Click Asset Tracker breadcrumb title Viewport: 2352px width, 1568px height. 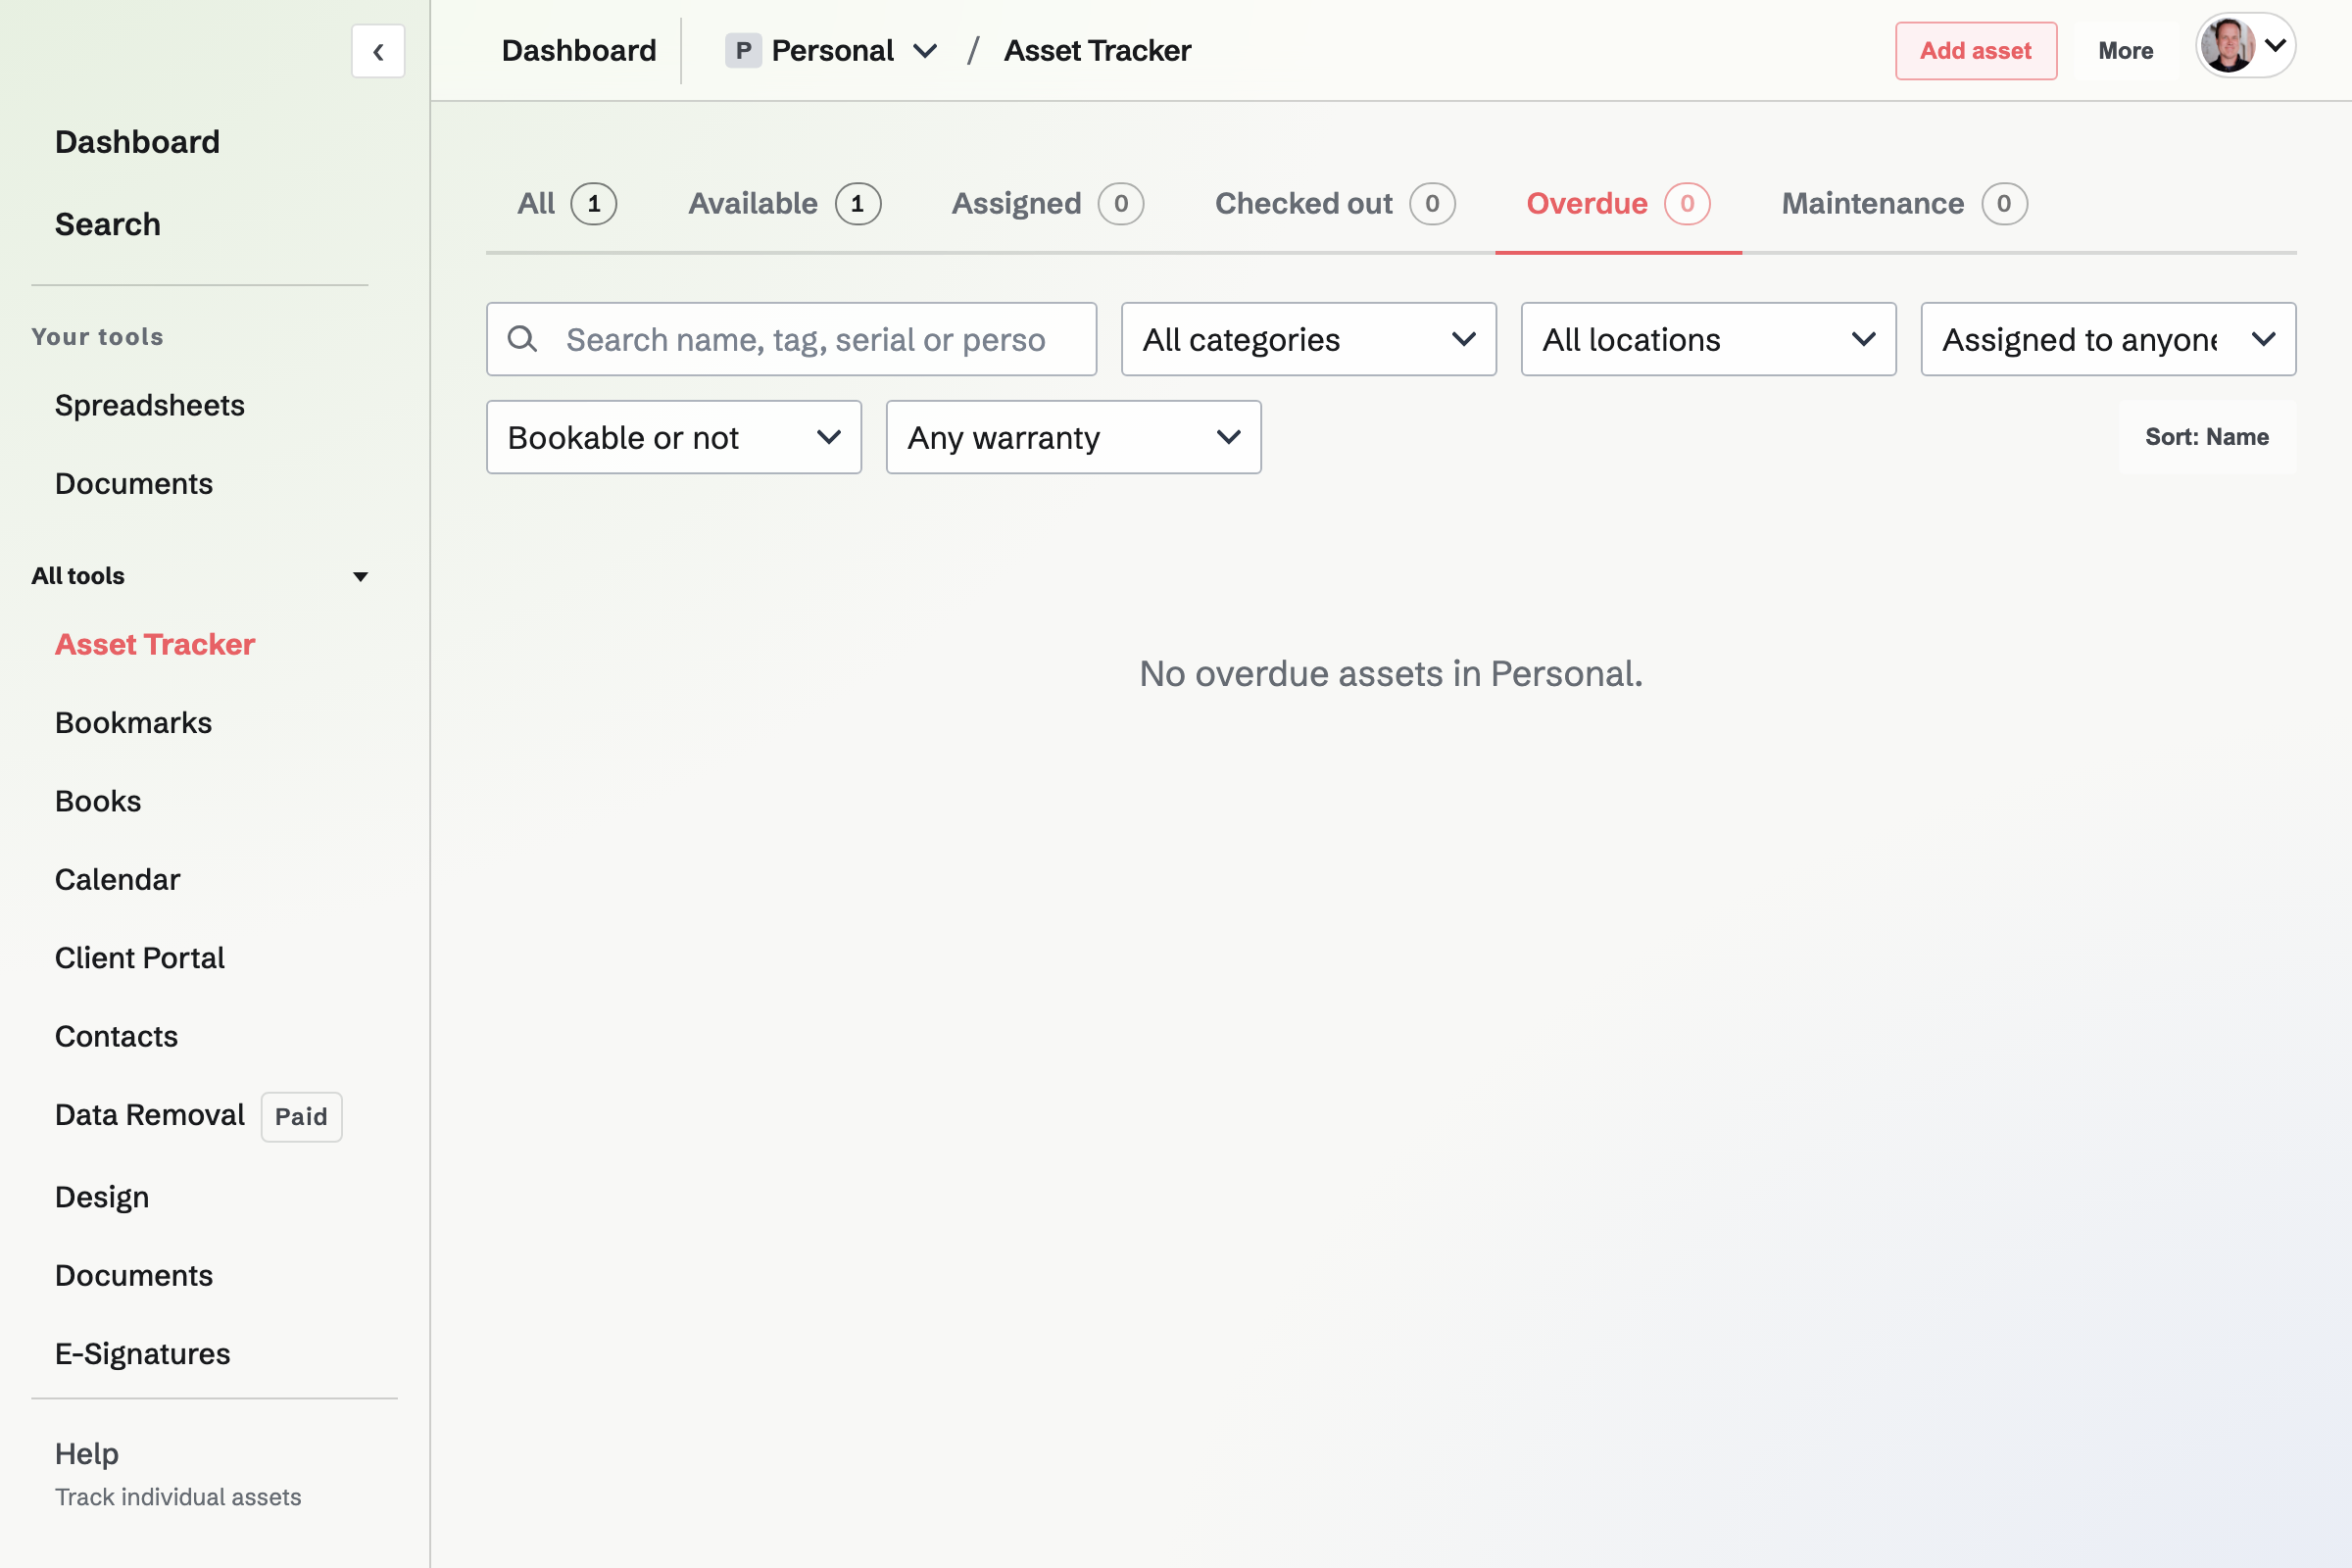(1097, 51)
